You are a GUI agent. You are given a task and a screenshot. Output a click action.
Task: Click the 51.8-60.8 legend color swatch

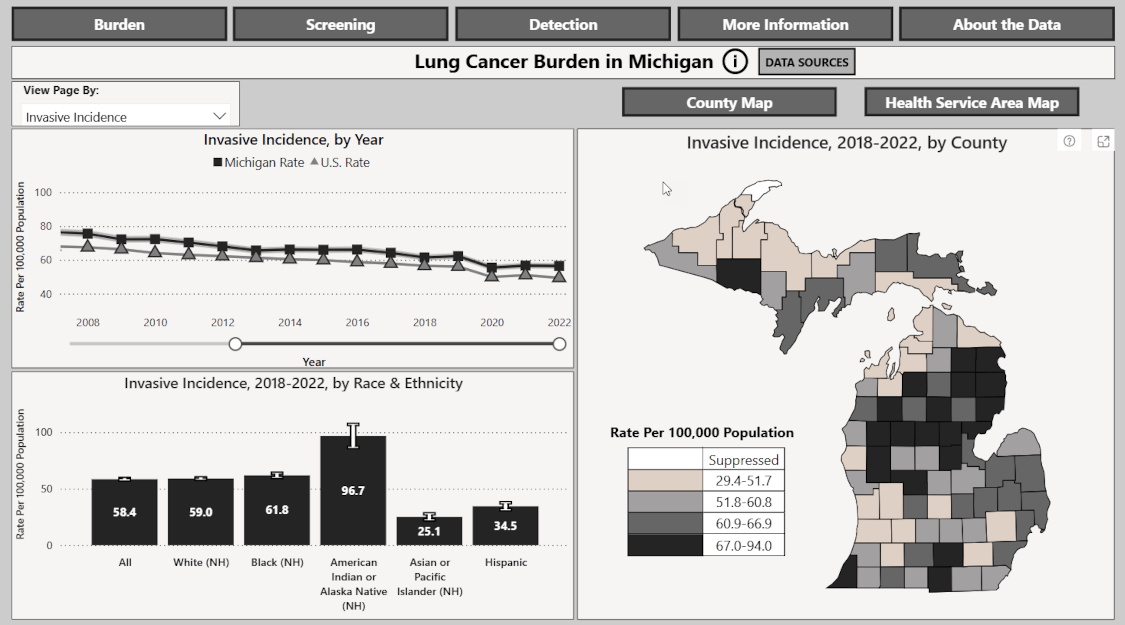click(x=665, y=502)
